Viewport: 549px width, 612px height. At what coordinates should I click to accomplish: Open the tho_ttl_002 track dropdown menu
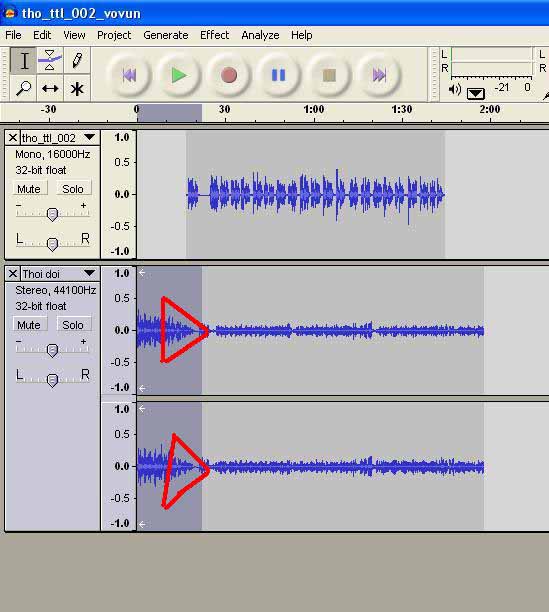pos(89,137)
